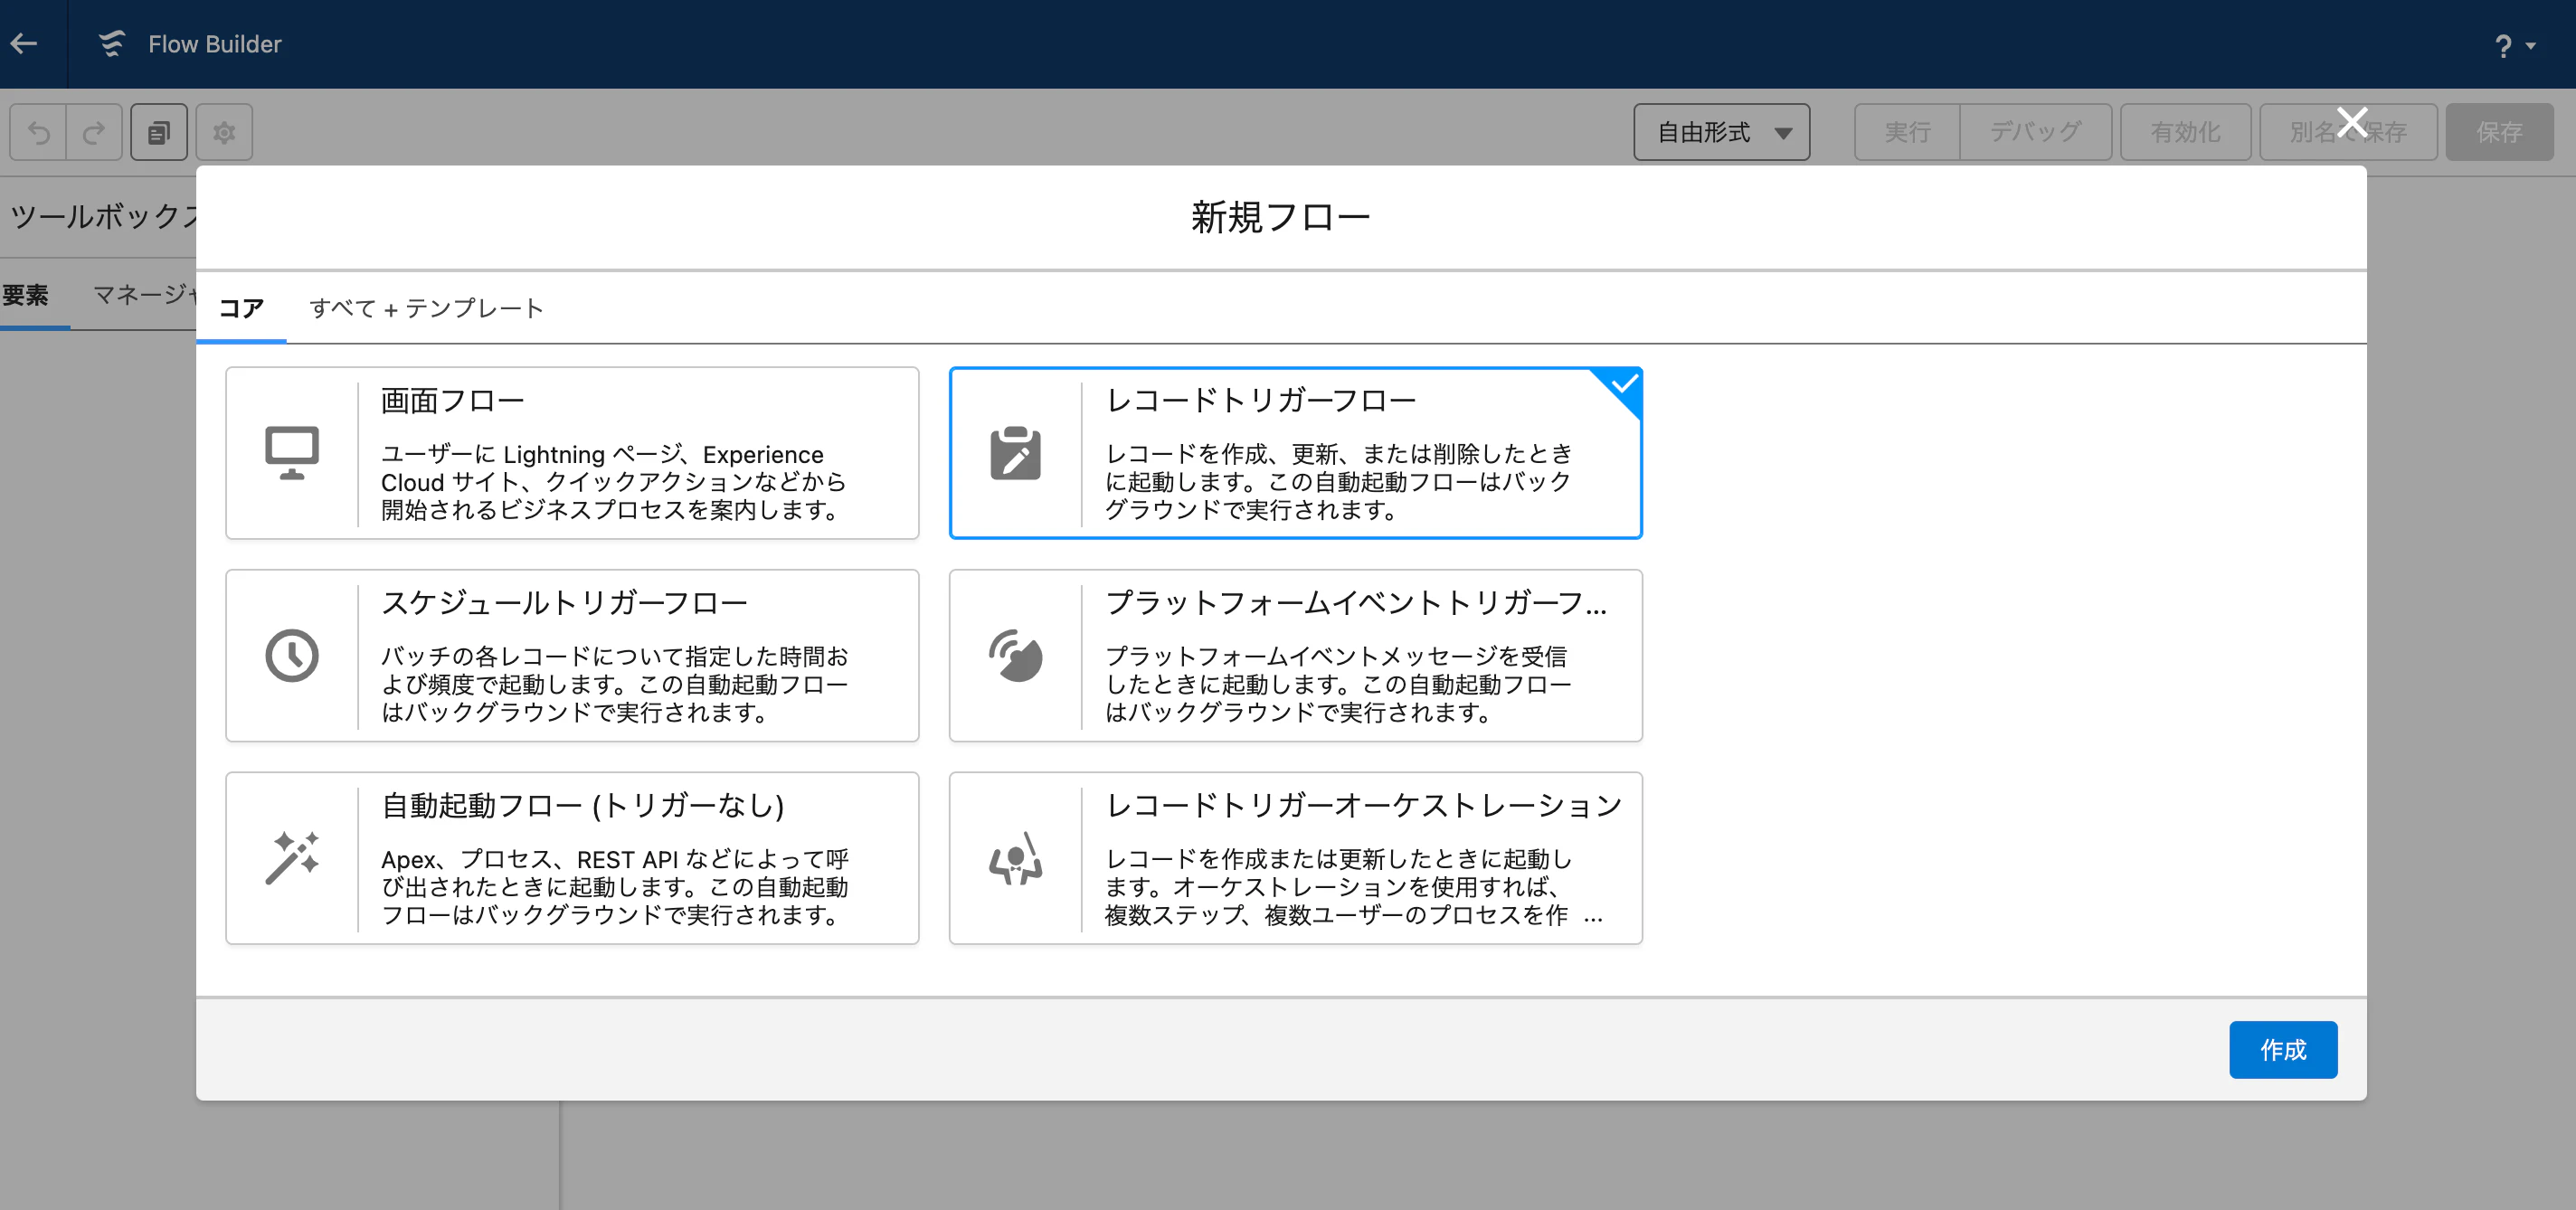This screenshot has height=1210, width=2576.
Task: Select the スケジュールトリガーフロー title
Action: point(565,603)
